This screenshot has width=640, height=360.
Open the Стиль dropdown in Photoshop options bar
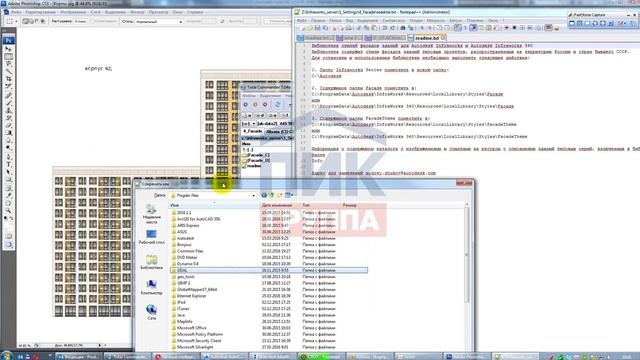tap(159, 21)
